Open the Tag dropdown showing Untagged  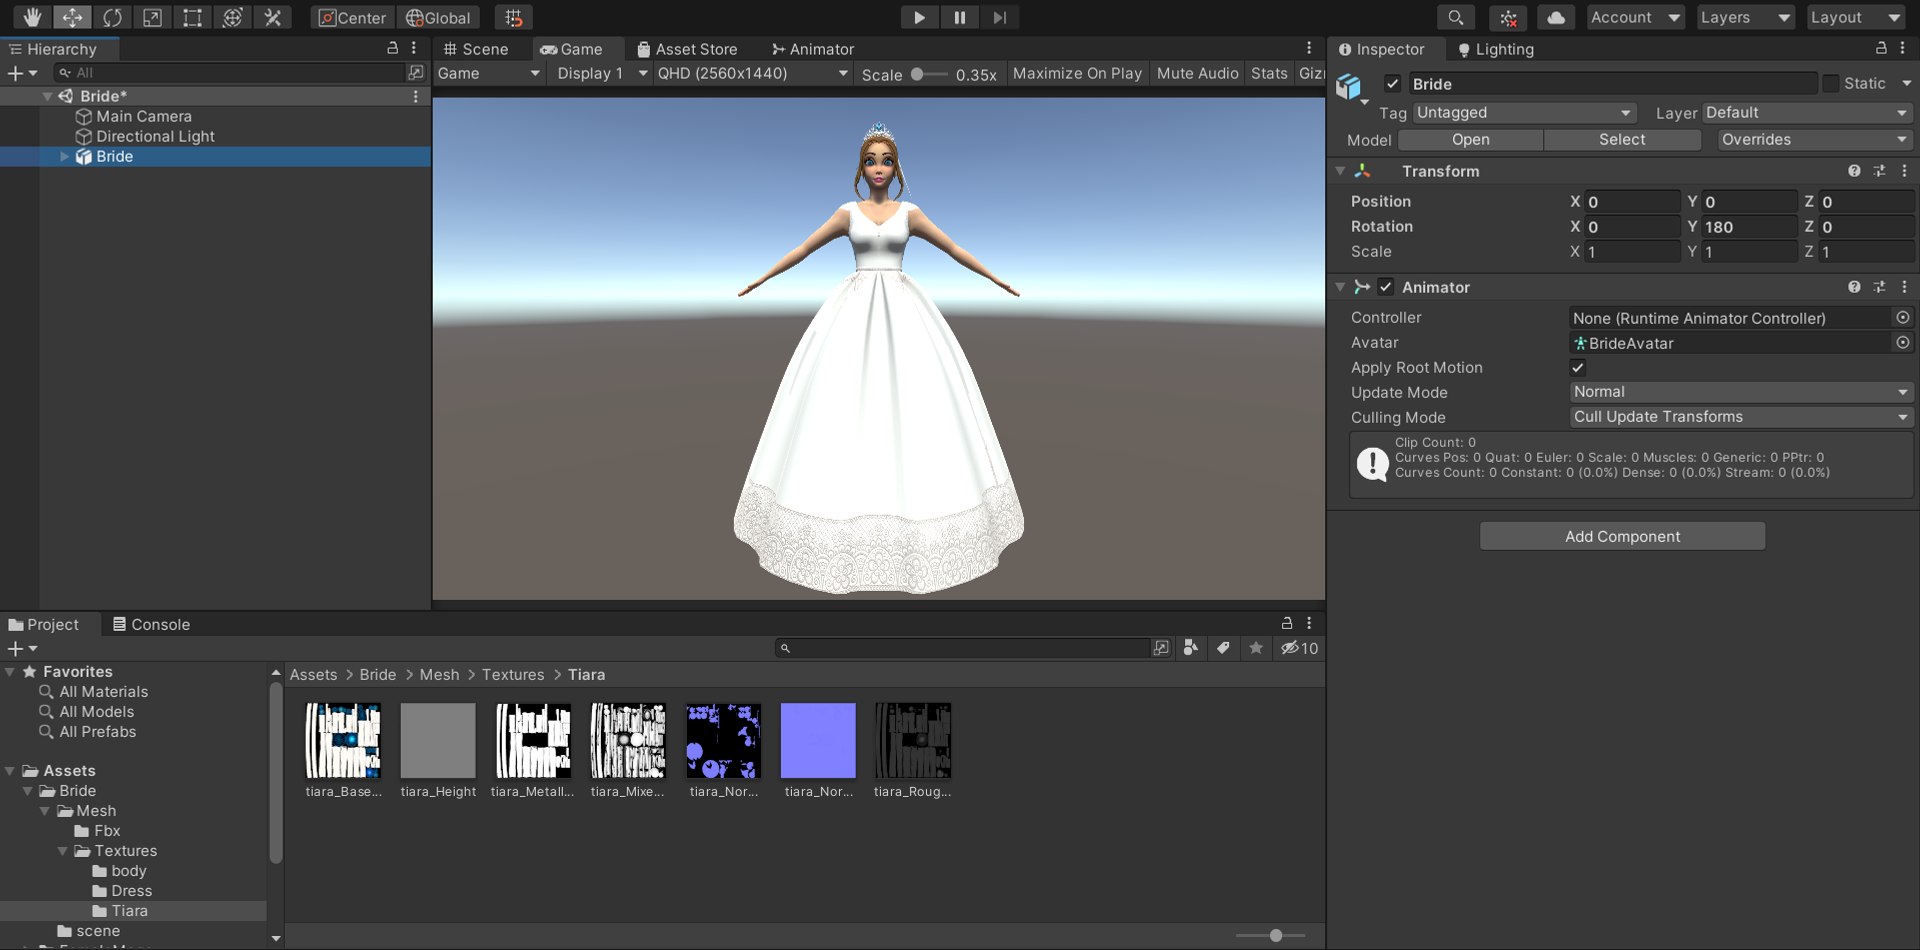tap(1524, 113)
